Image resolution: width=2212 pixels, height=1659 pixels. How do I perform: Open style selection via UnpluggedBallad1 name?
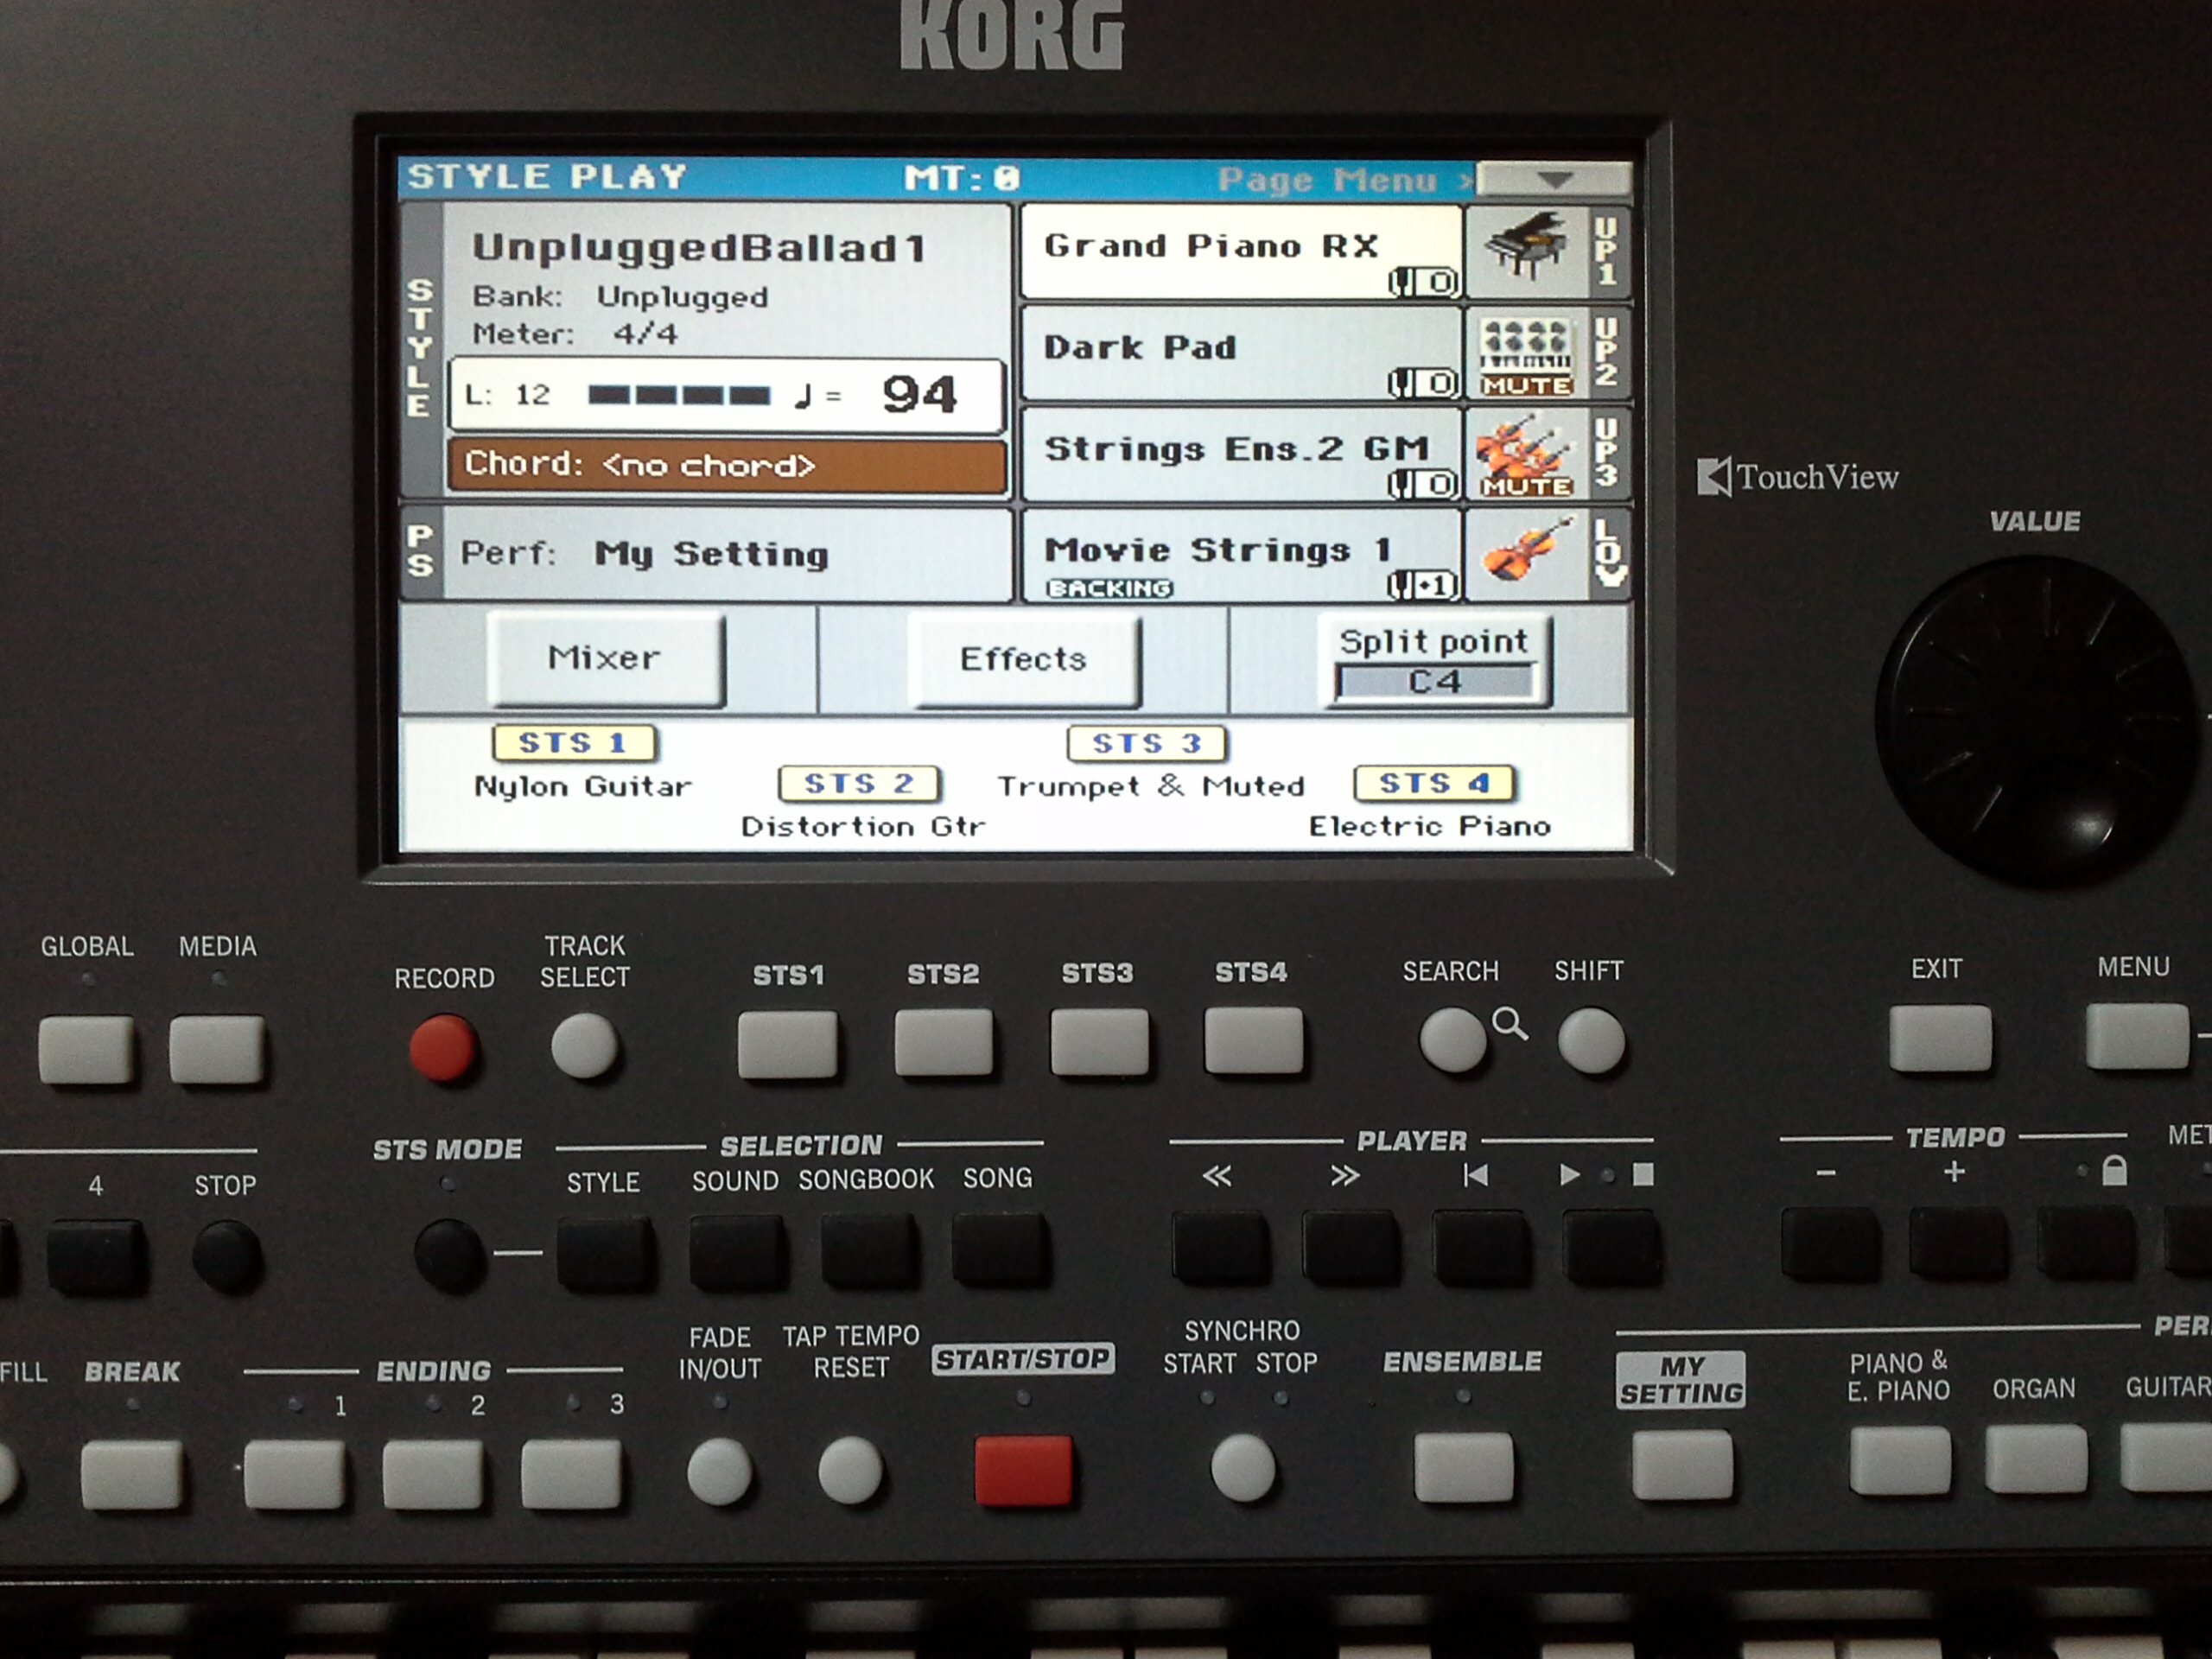coord(700,247)
